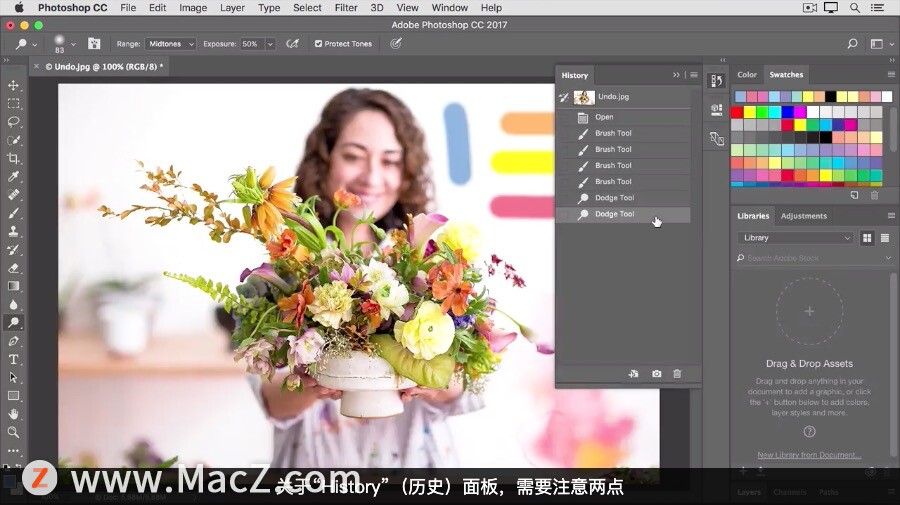Collapse the History panel double arrows
Image resolution: width=900 pixels, height=505 pixels.
coord(676,75)
